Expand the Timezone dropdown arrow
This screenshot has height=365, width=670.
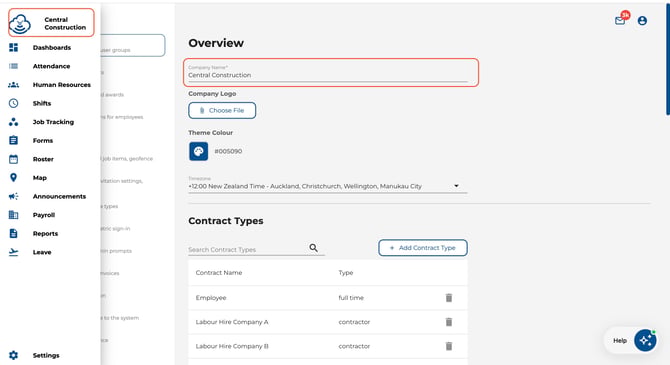tap(456, 186)
